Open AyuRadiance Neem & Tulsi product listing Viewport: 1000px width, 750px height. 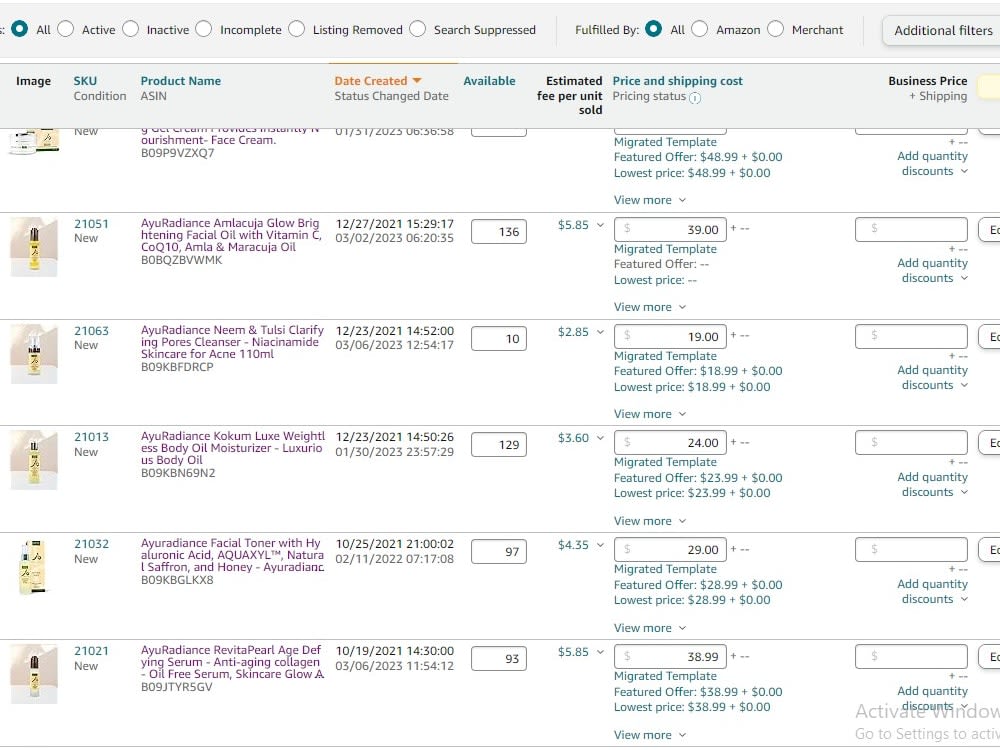click(232, 342)
